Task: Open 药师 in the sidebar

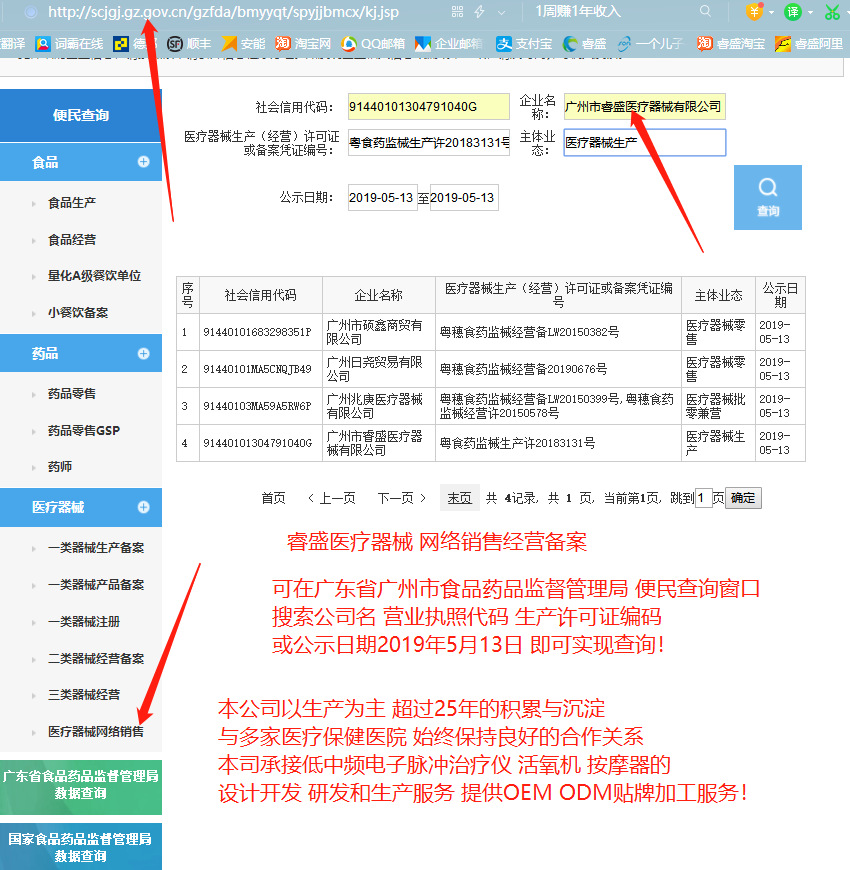Action: [60, 467]
